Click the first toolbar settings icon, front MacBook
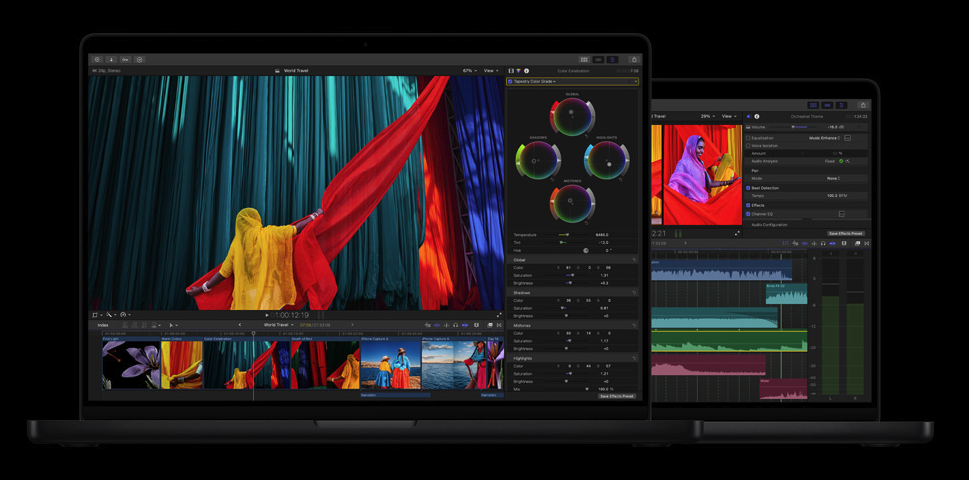 [x=97, y=59]
